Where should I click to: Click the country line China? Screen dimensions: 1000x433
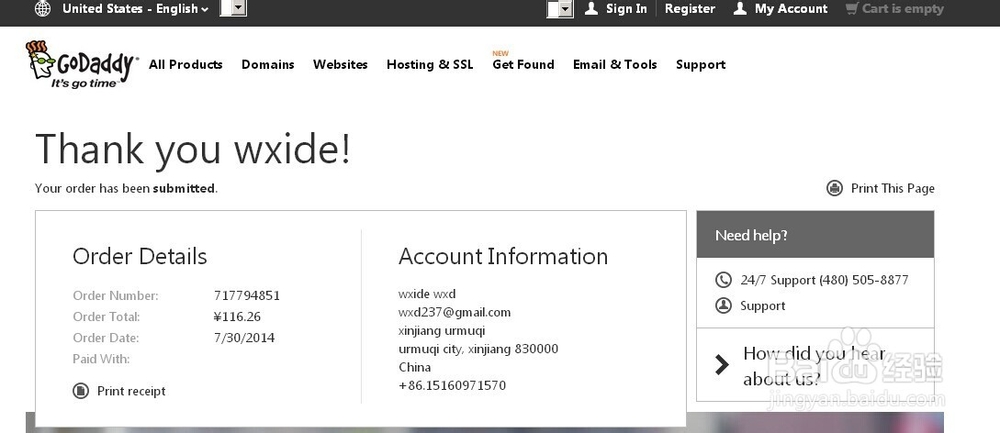click(x=415, y=367)
